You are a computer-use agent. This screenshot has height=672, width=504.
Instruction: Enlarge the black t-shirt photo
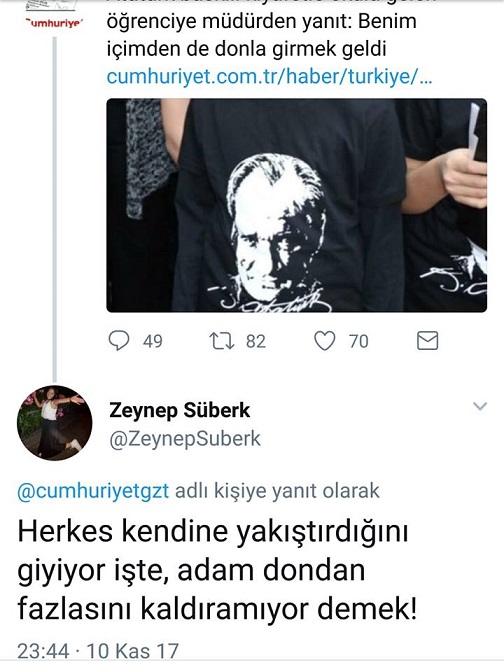tap(297, 205)
